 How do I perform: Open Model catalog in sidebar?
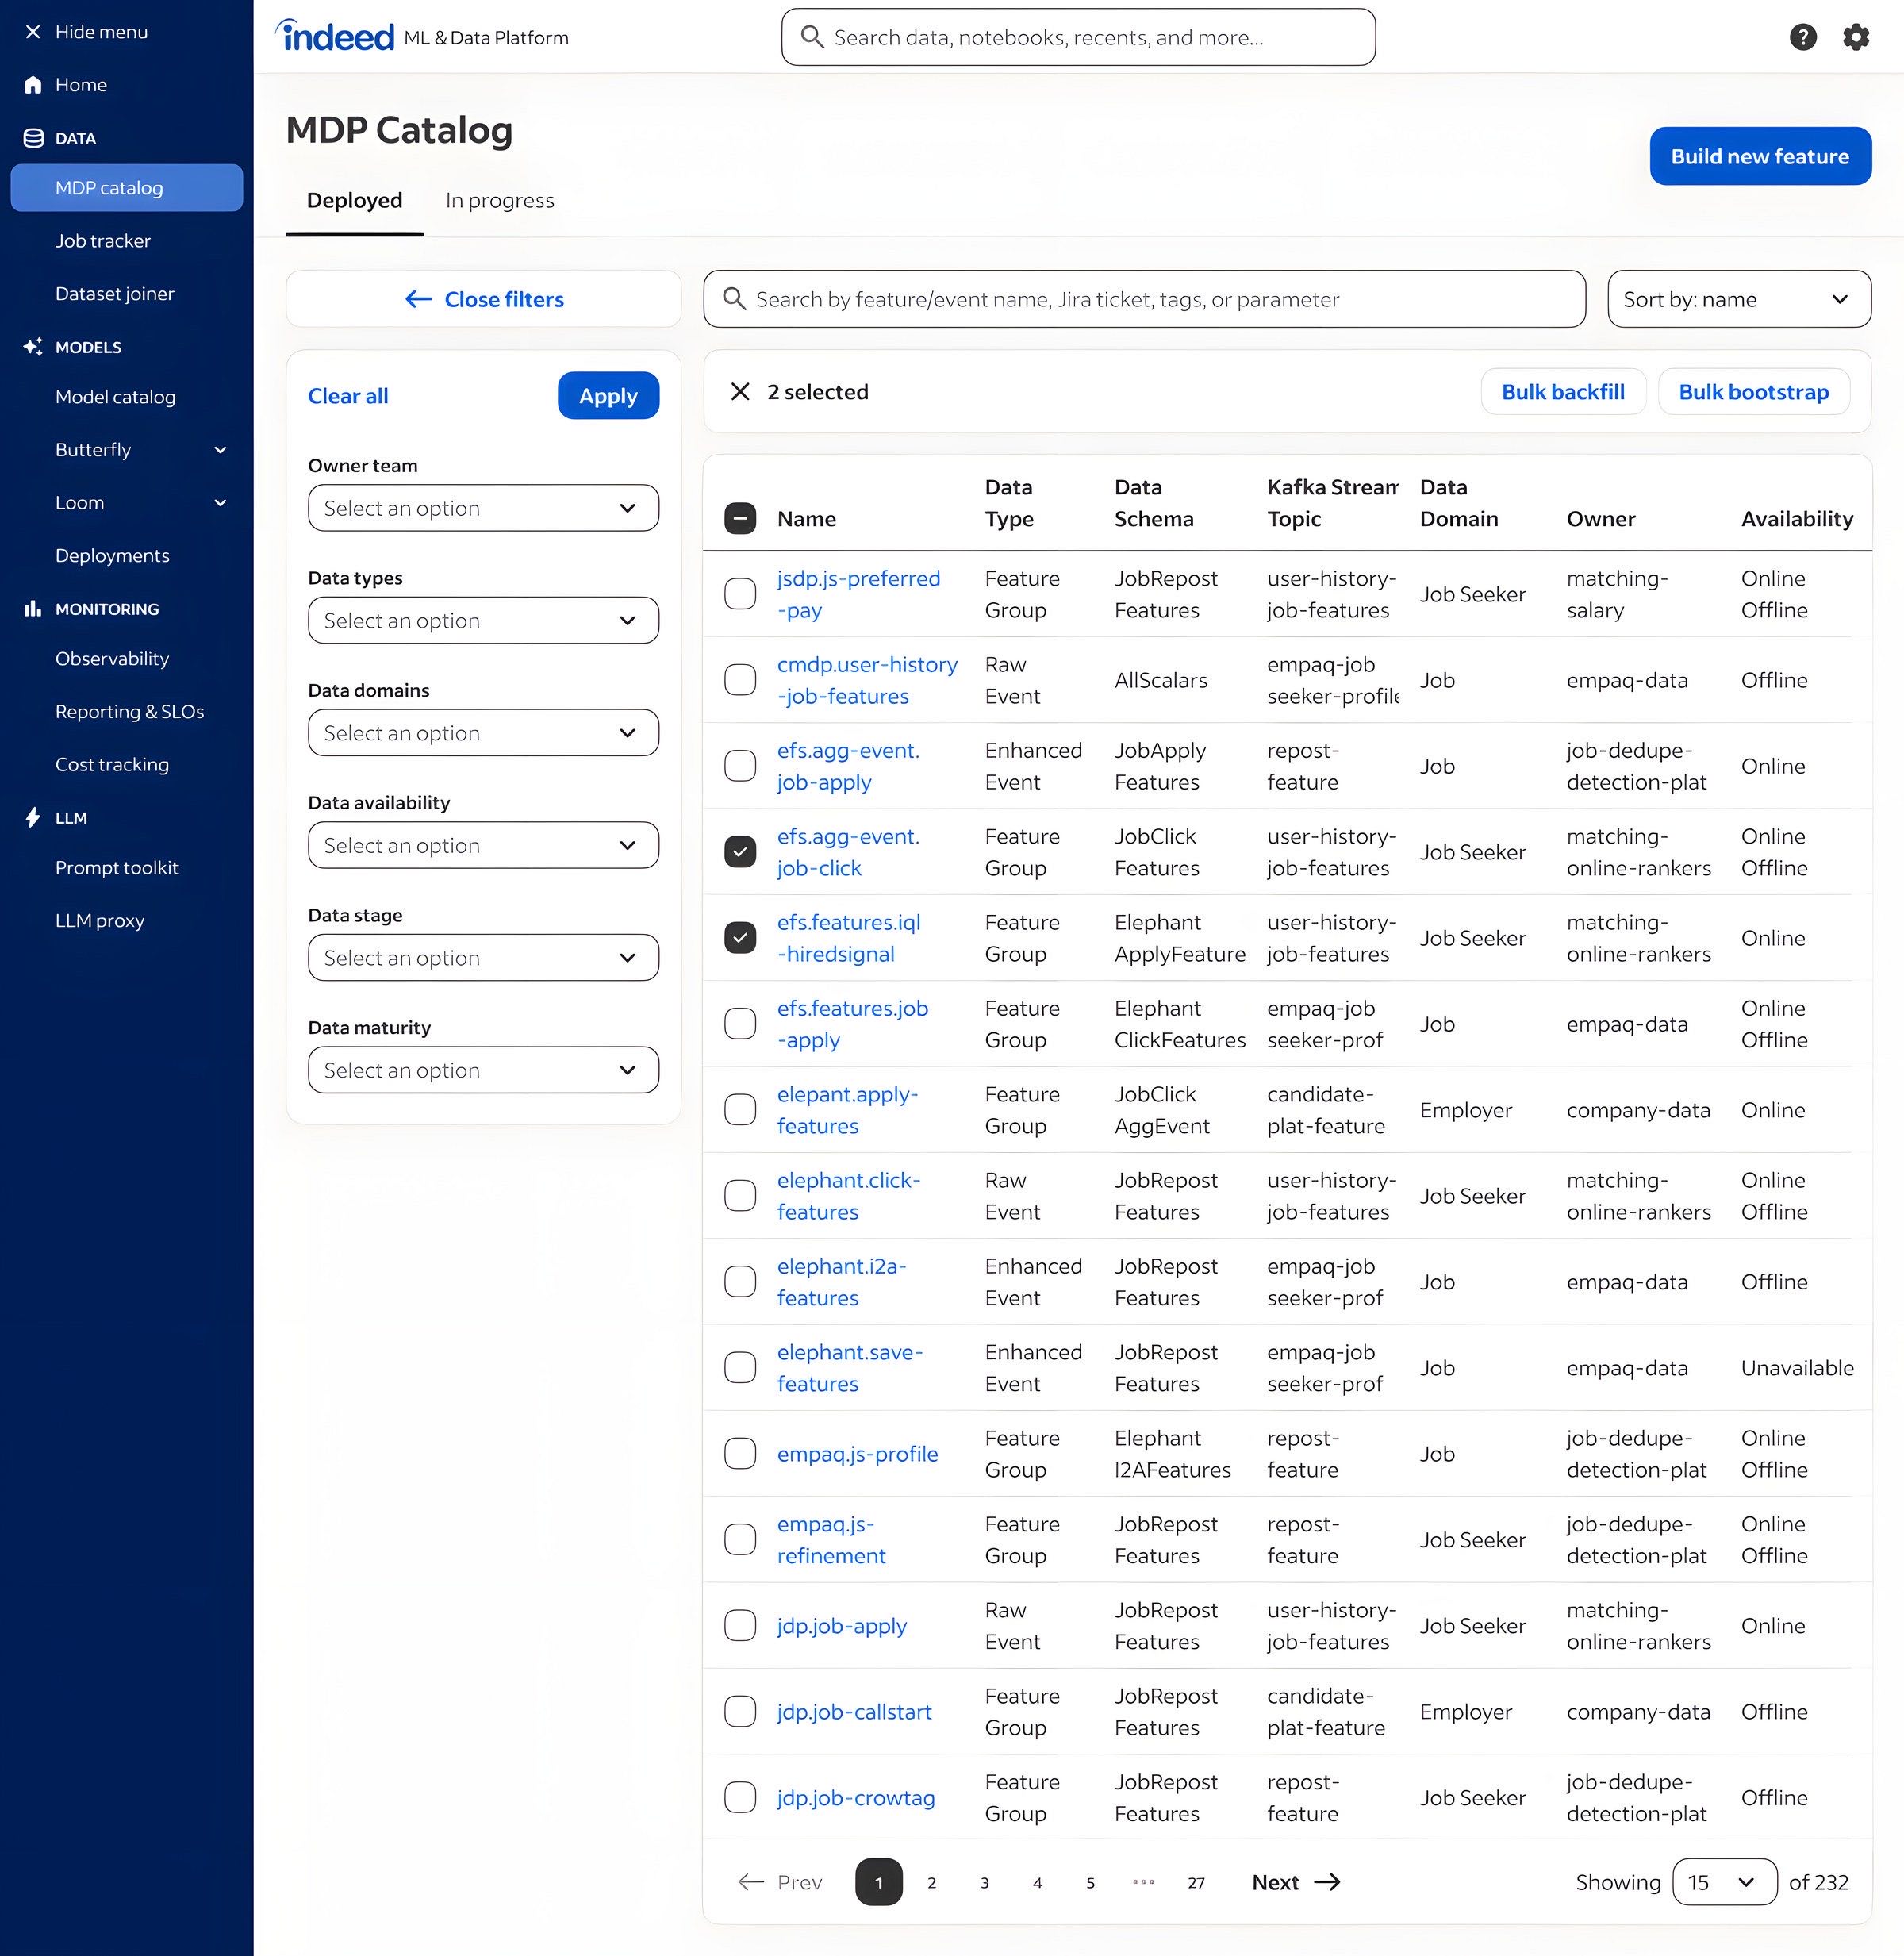tap(116, 397)
